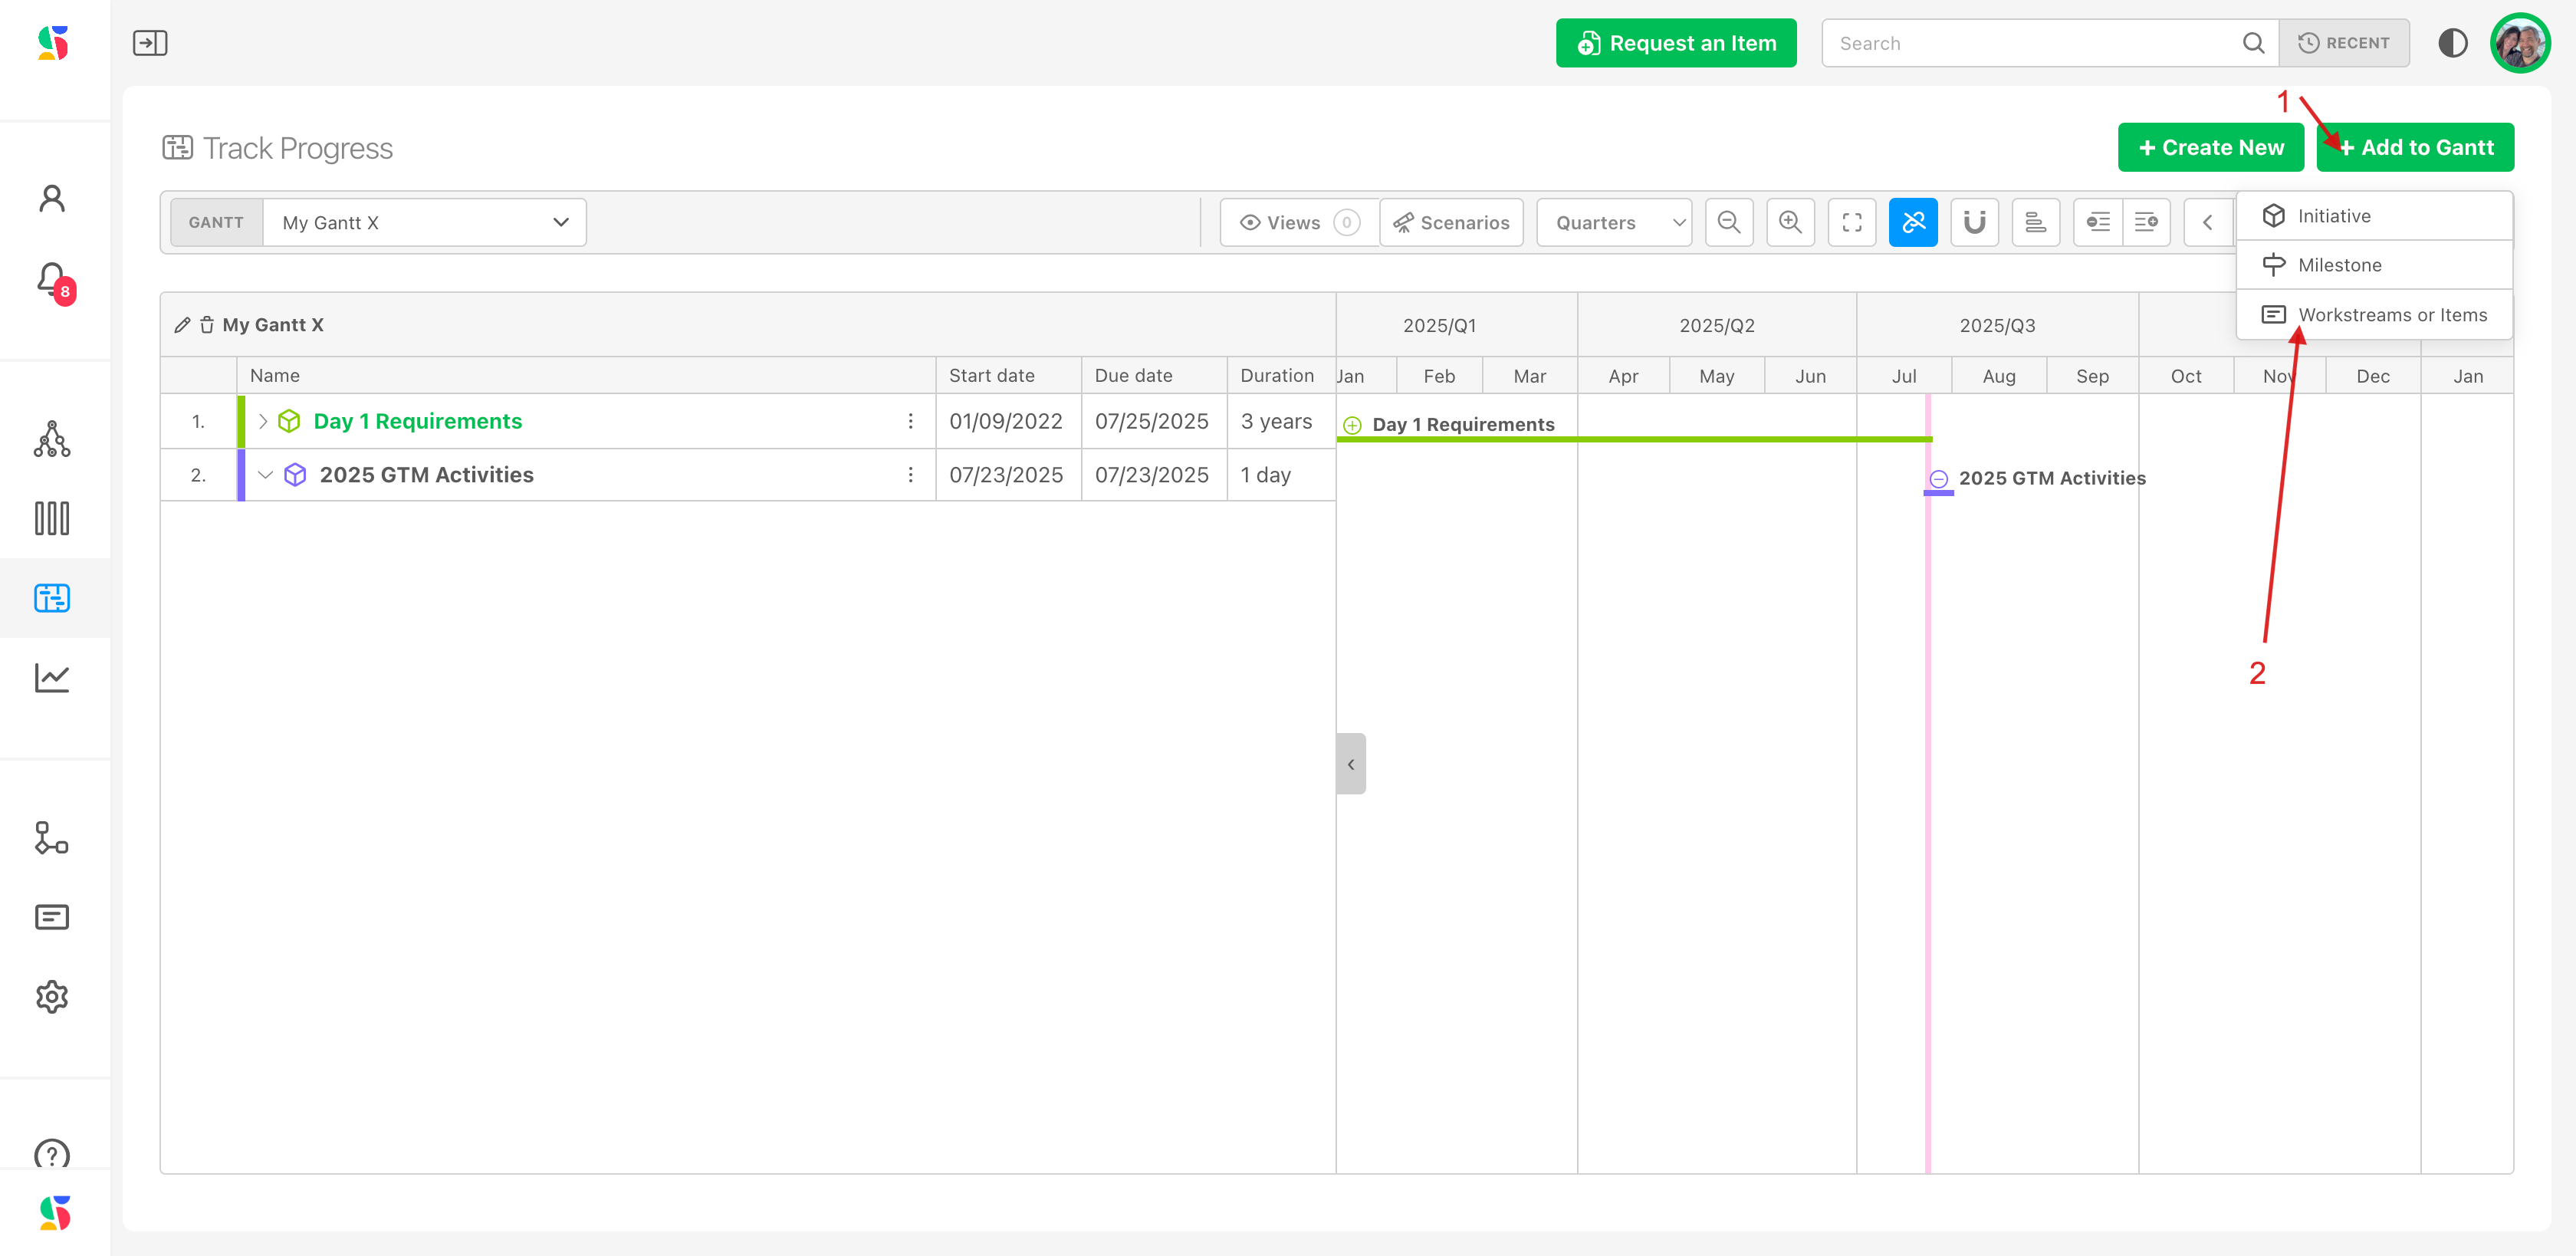Select Milestone from Add to Gantt menu
The width and height of the screenshot is (2576, 1256).
tap(2339, 265)
